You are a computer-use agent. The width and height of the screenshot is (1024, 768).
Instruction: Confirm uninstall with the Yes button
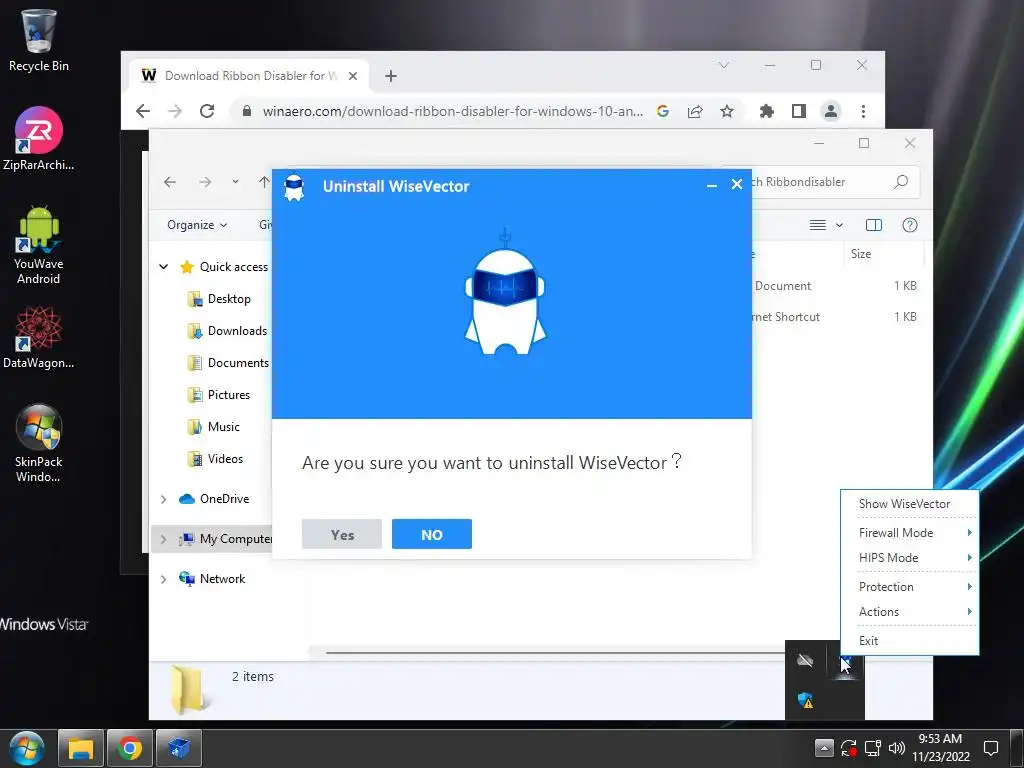click(342, 534)
